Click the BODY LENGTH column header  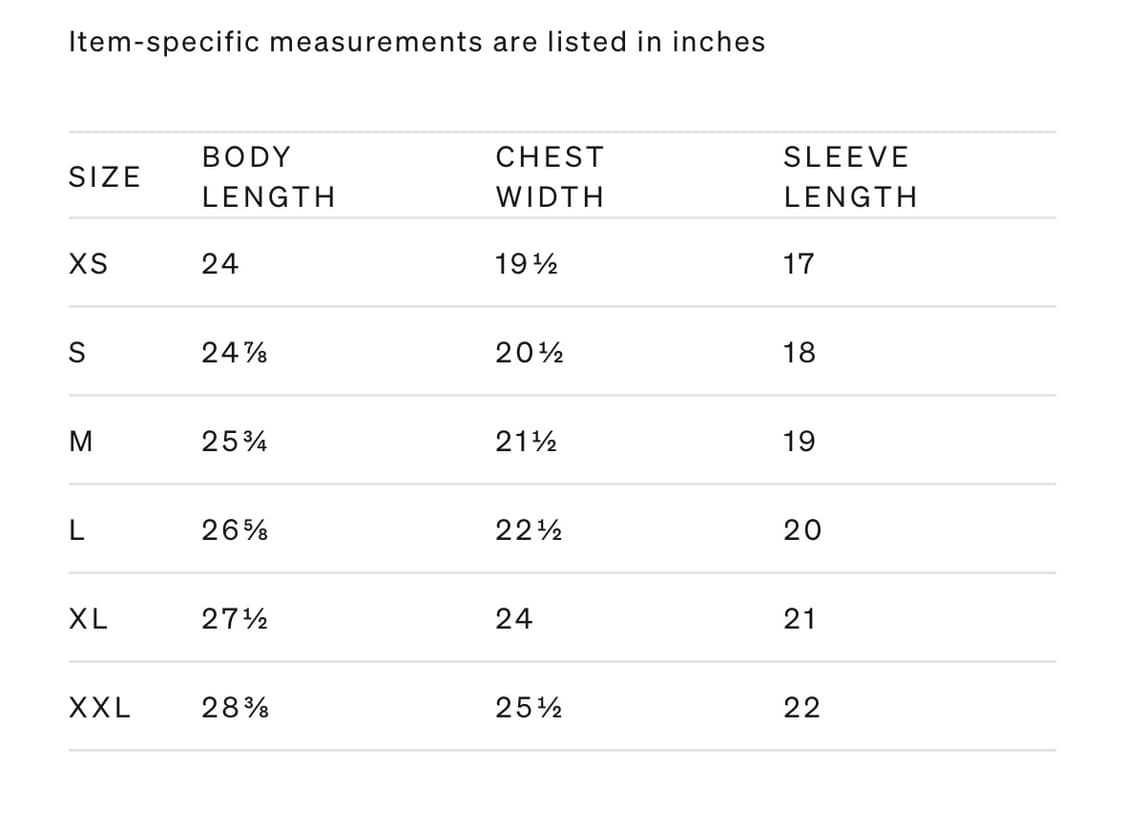(x=268, y=177)
